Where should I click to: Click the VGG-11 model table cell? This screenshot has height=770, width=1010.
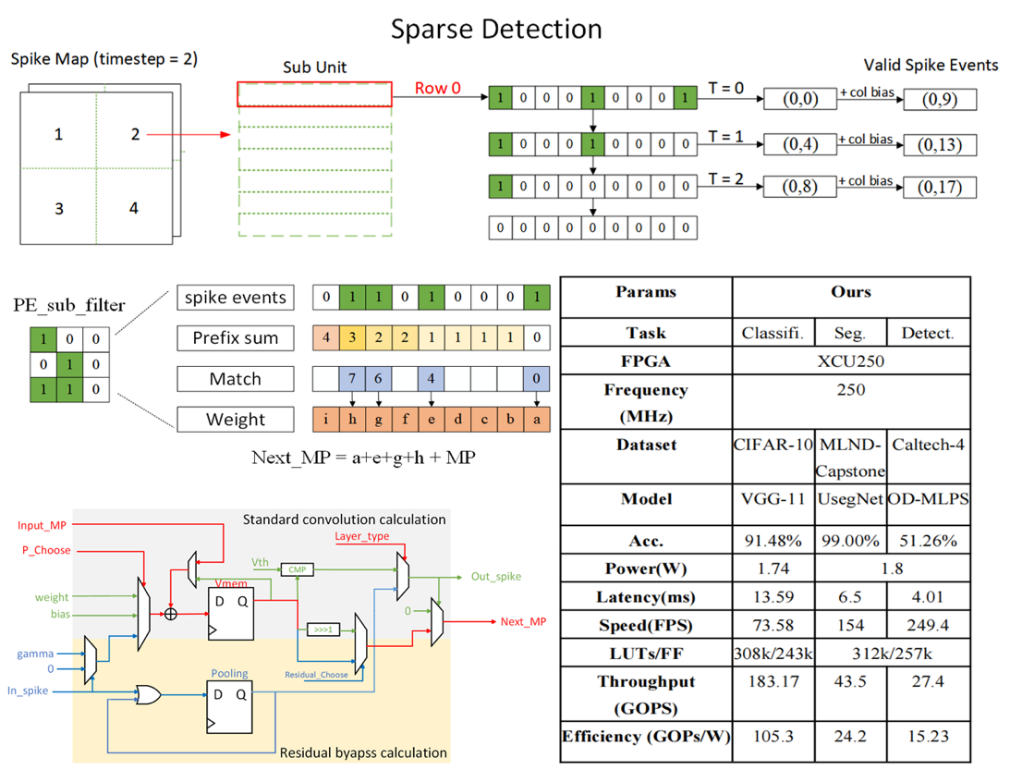(x=774, y=498)
